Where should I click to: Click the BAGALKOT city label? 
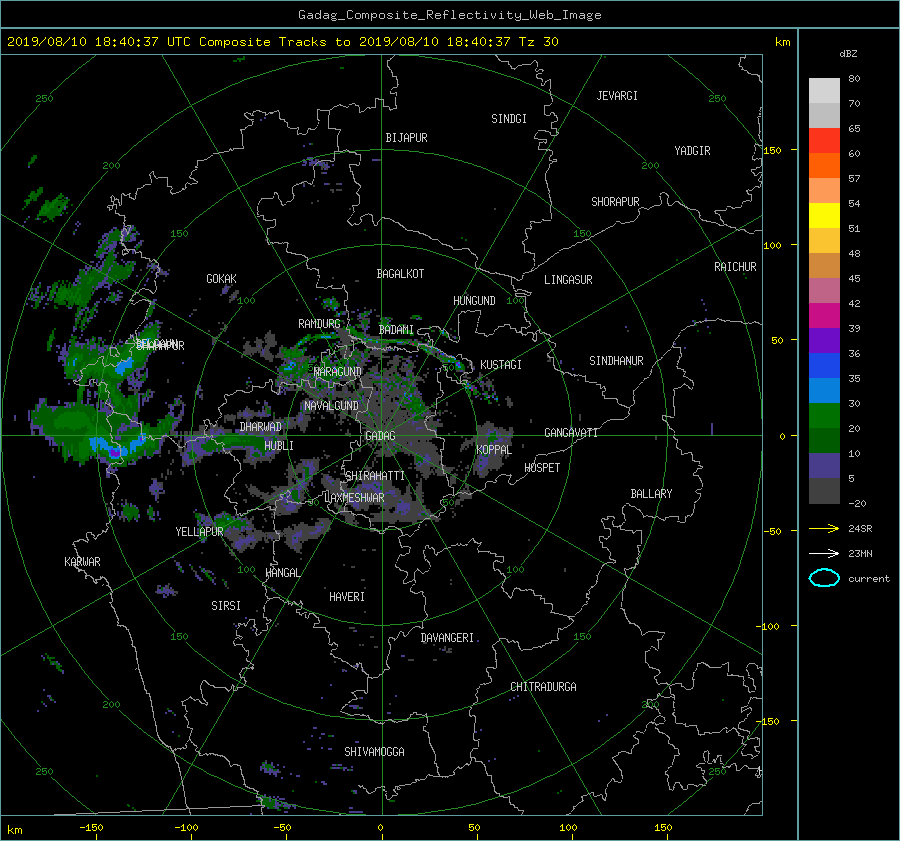point(400,274)
